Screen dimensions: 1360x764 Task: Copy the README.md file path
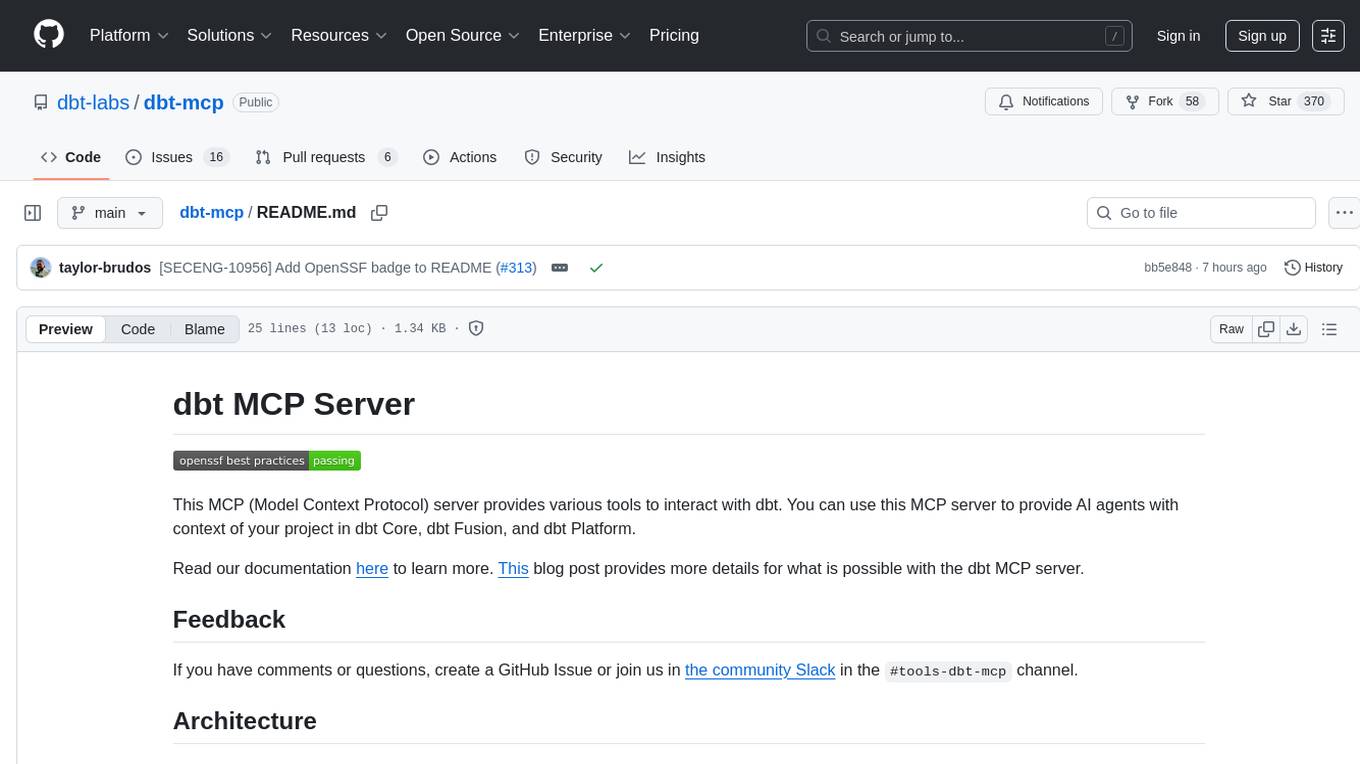click(379, 213)
